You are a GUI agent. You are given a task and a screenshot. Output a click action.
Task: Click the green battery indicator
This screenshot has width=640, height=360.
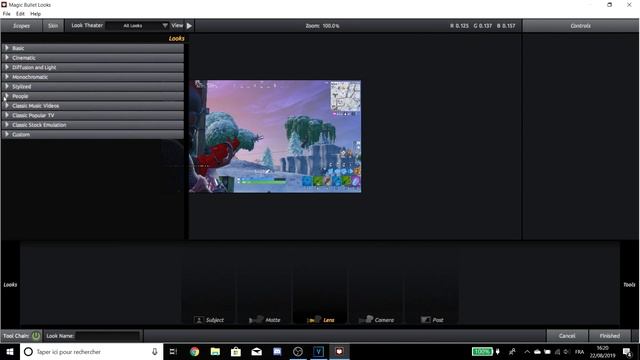click(x=482, y=352)
